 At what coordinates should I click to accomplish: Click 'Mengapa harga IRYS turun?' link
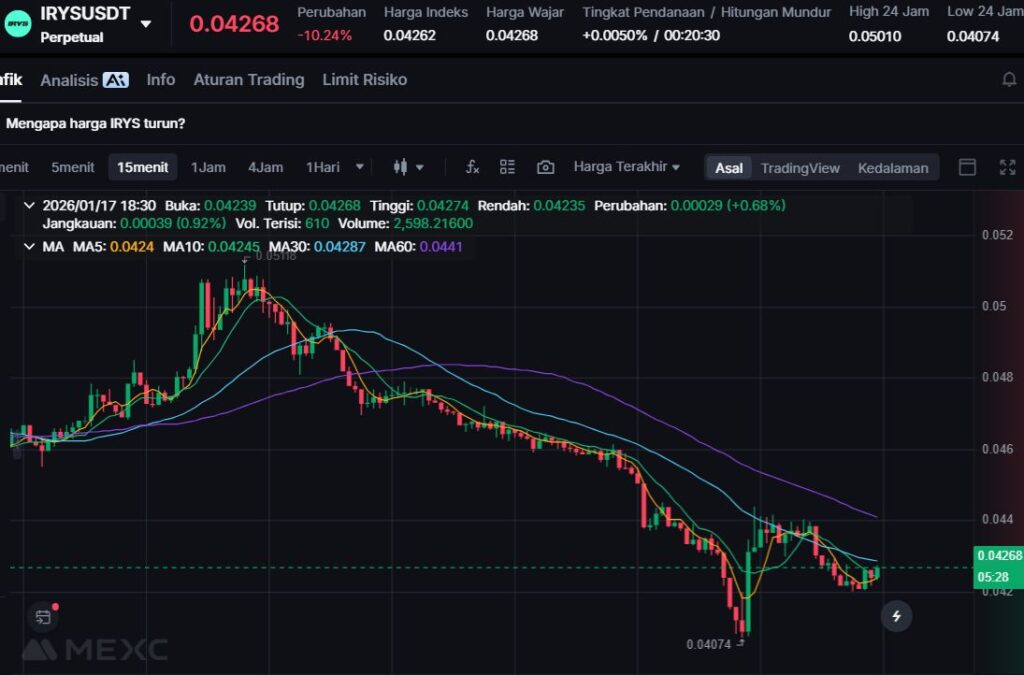[x=95, y=124]
